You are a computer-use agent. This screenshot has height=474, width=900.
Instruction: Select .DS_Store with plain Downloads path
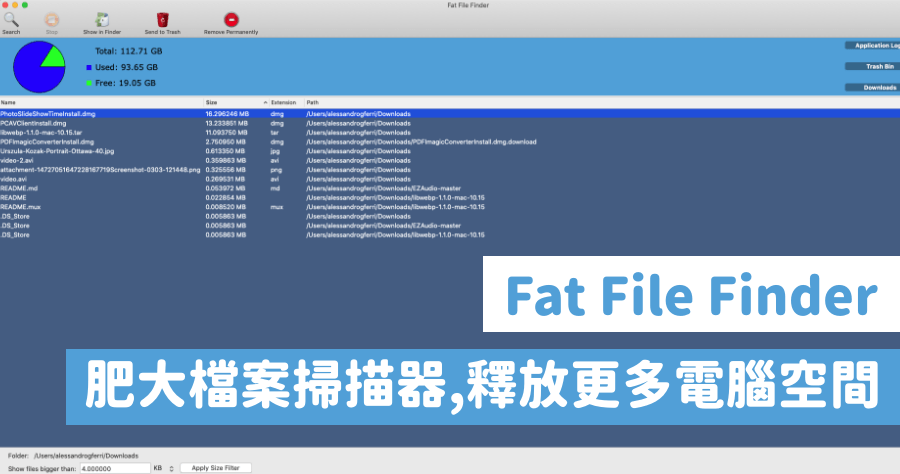coord(15,216)
